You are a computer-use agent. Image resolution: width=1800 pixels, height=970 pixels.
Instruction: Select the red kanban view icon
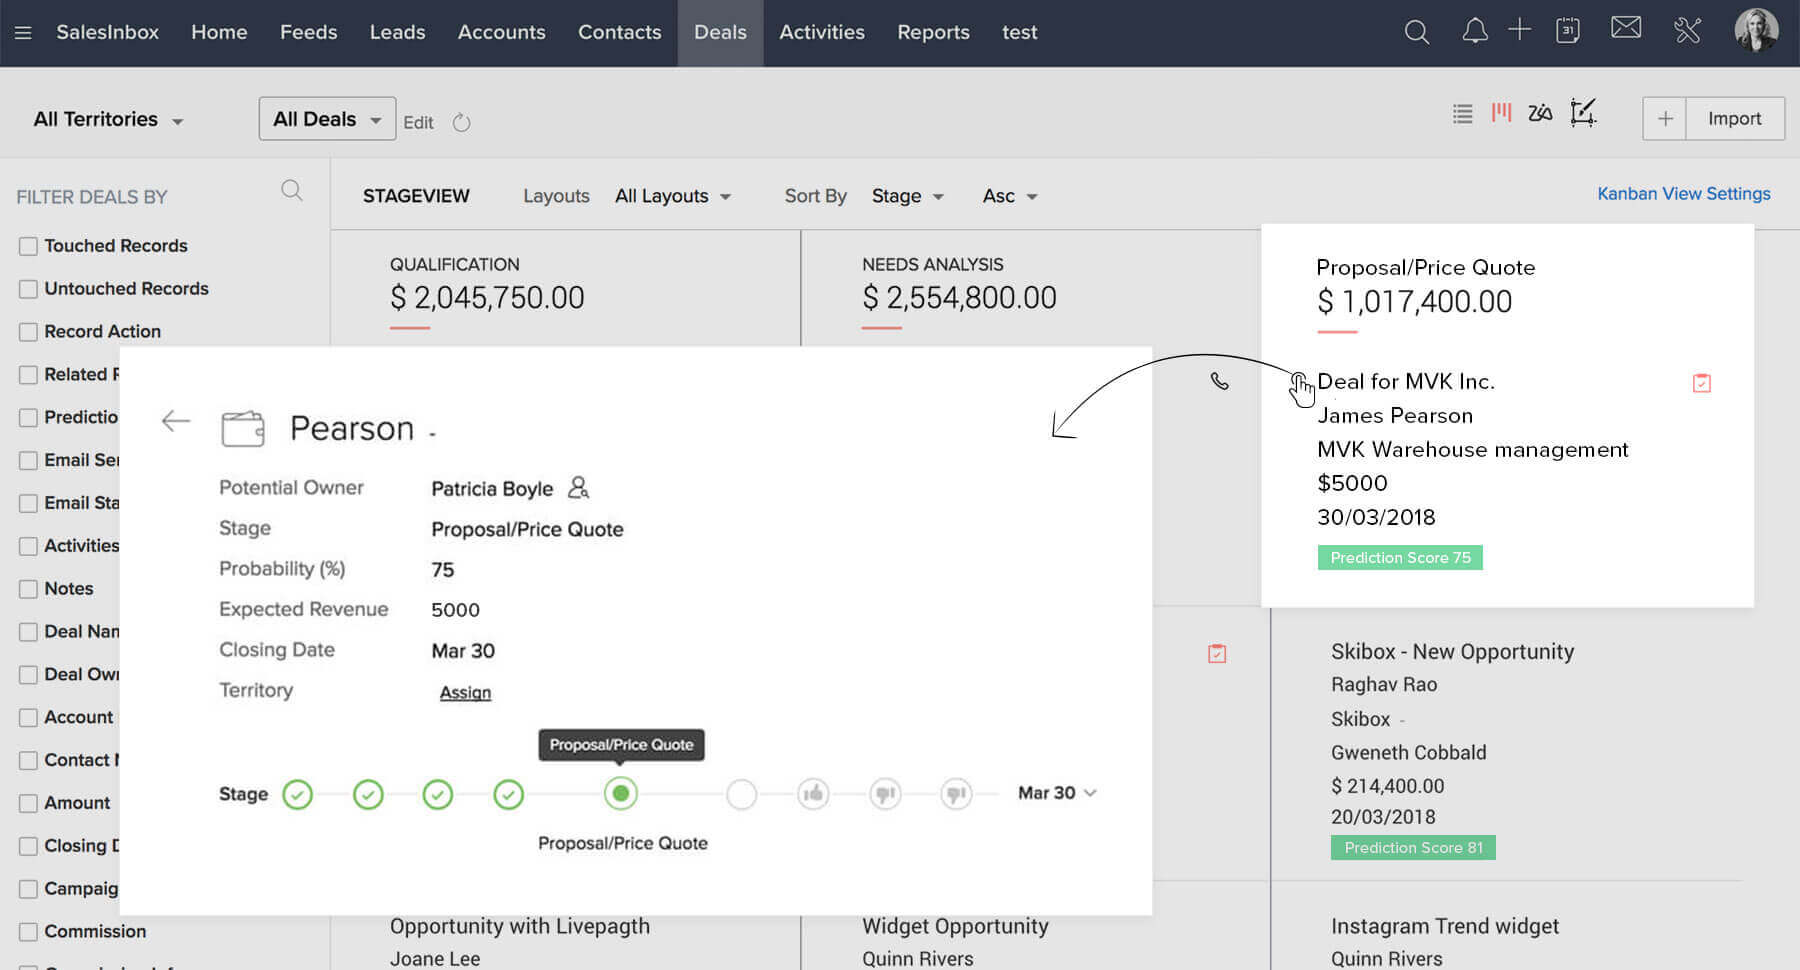point(1501,113)
